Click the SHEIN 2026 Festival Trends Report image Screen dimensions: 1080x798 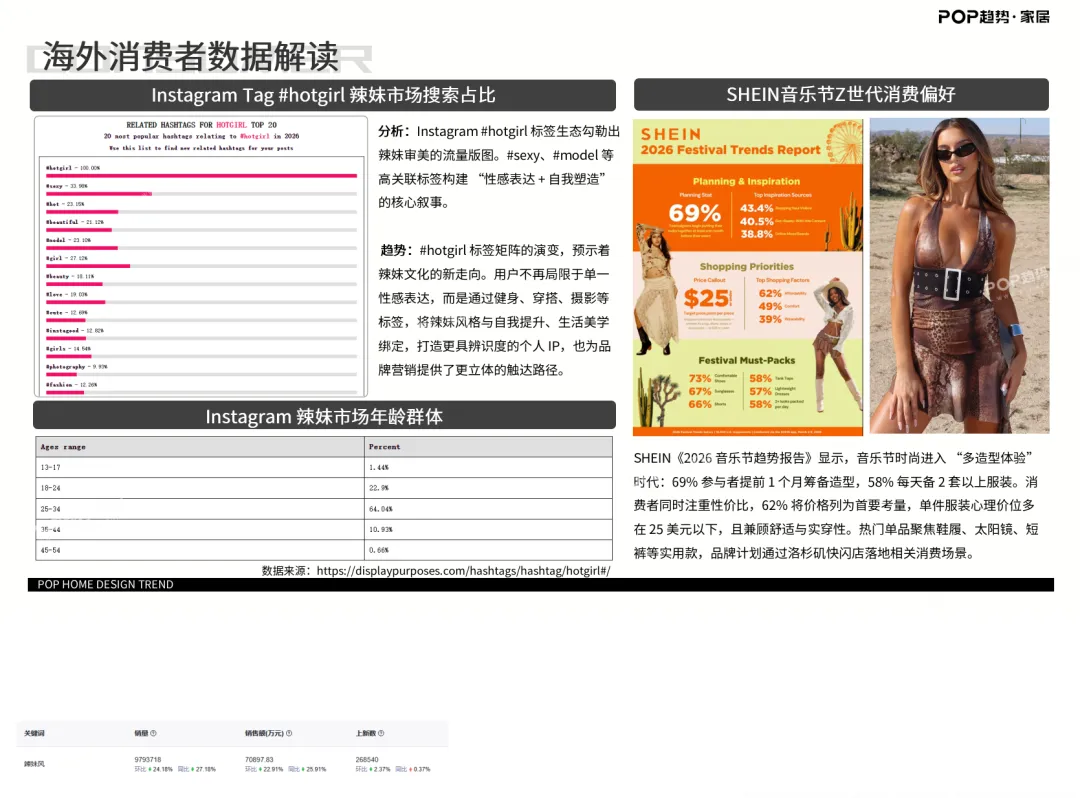(x=748, y=277)
